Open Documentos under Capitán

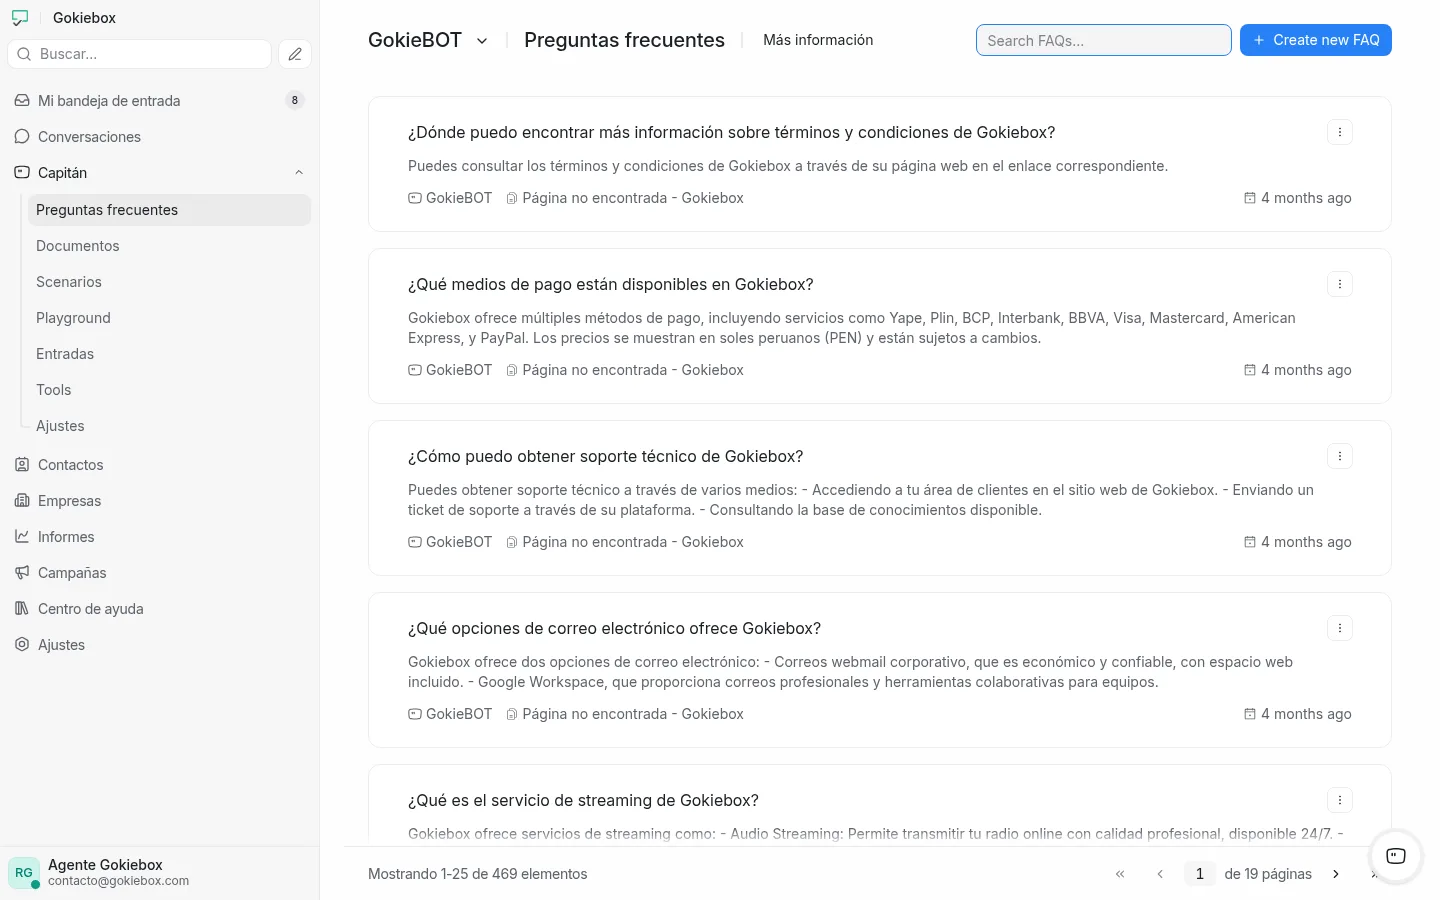[170, 246]
